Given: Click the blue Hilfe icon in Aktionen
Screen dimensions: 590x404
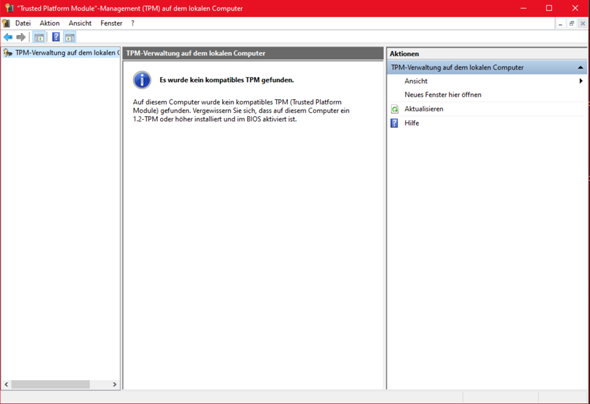Looking at the screenshot, I should coord(394,123).
